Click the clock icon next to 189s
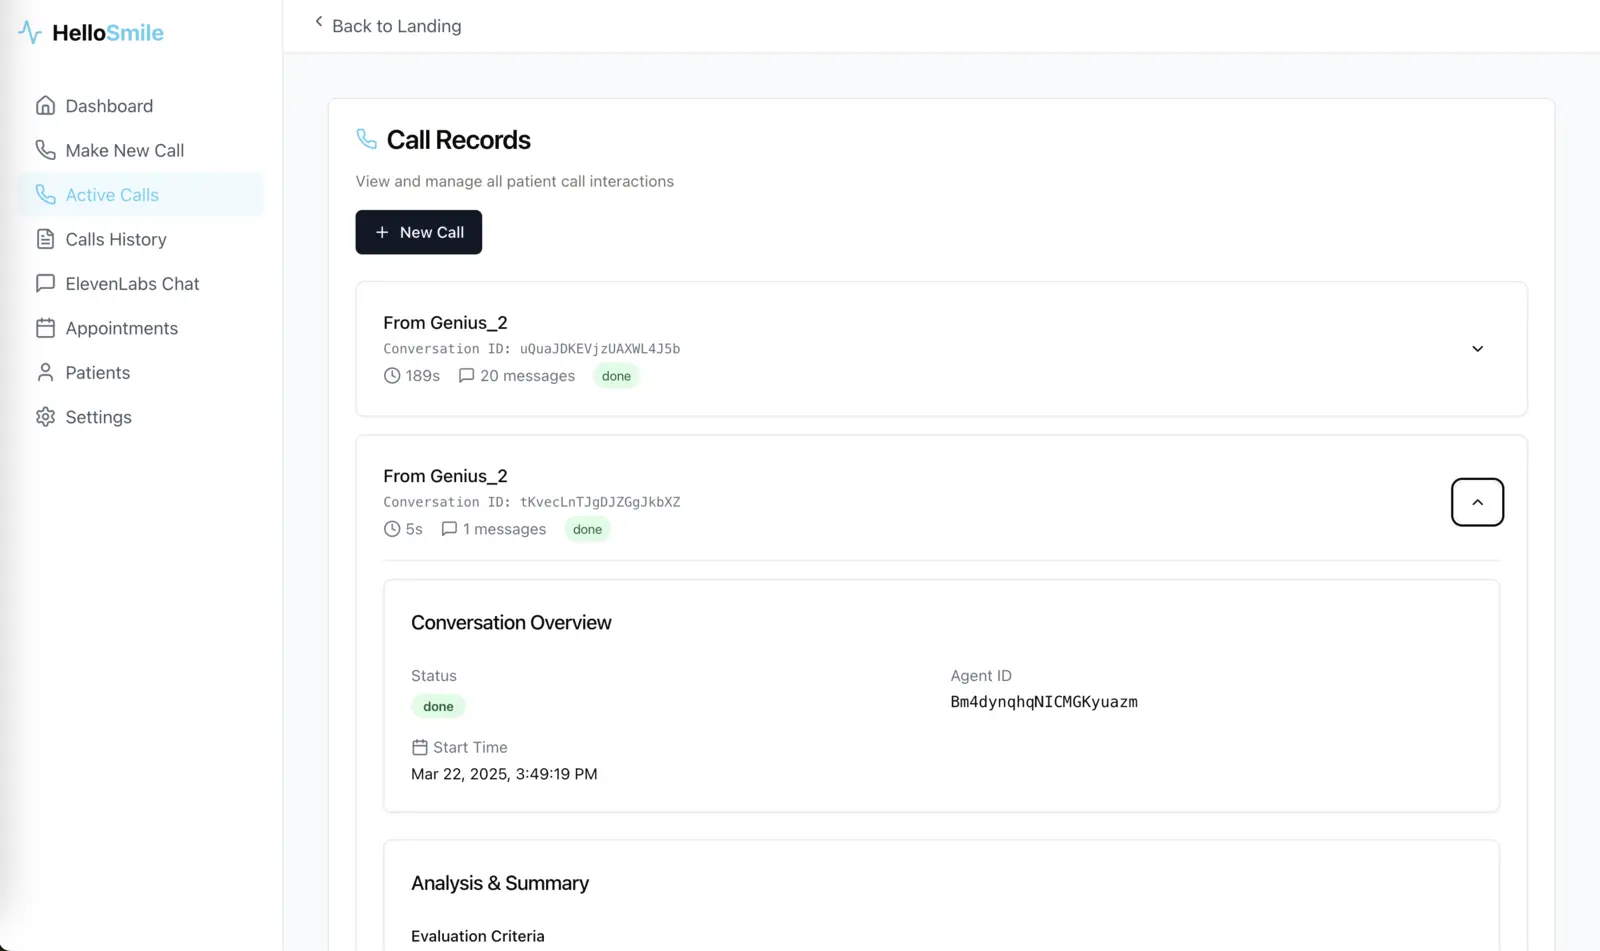Screen dimensions: 1600x951 (x=392, y=376)
